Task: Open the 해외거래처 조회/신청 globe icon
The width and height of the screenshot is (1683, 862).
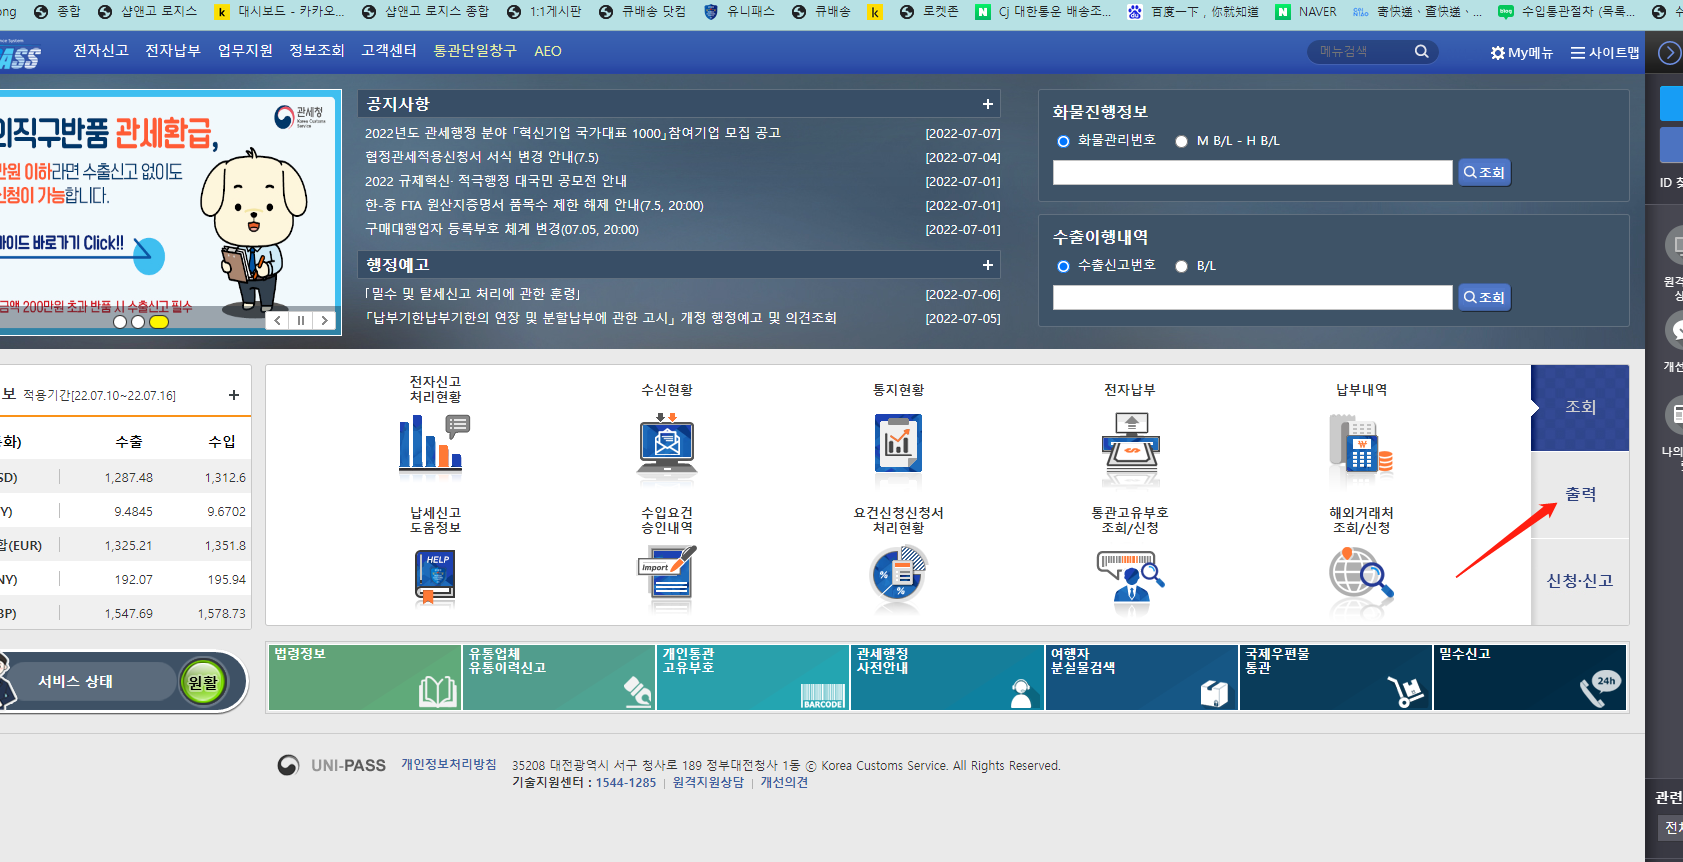Action: click(1361, 577)
